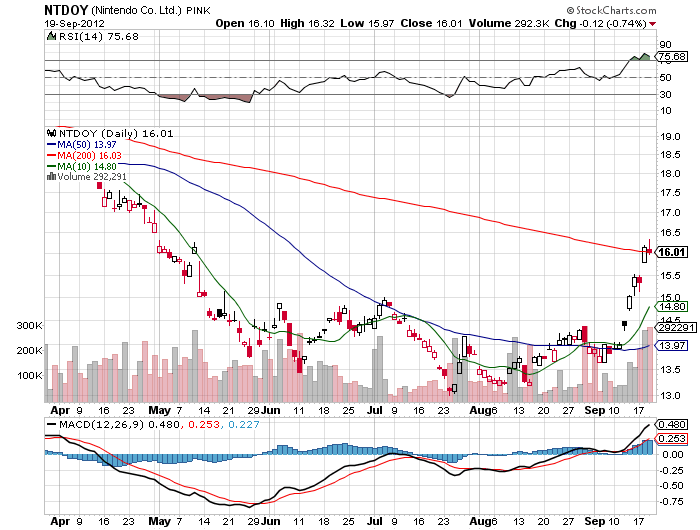
Task: Click the 16.01 last price tag on axis
Action: (671, 252)
